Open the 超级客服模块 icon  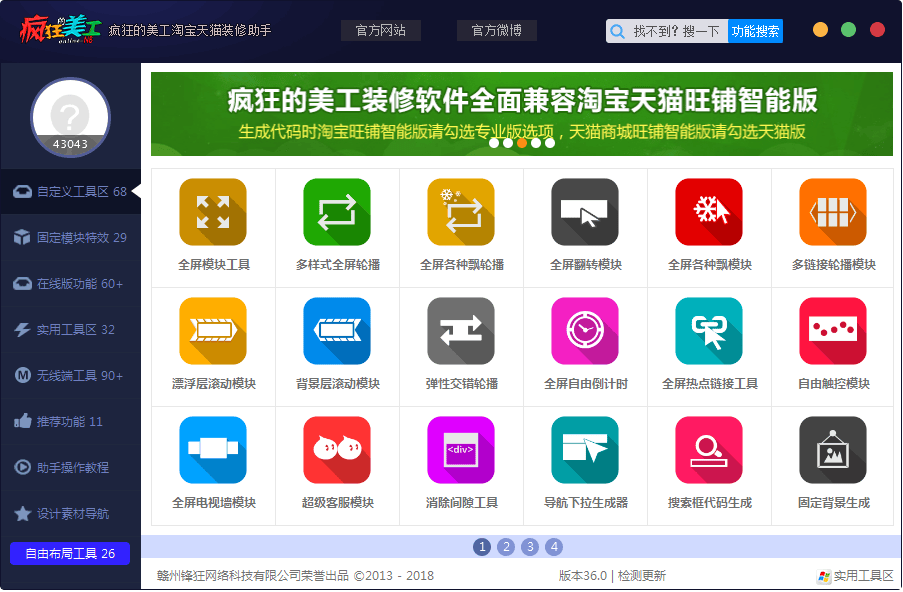click(337, 450)
